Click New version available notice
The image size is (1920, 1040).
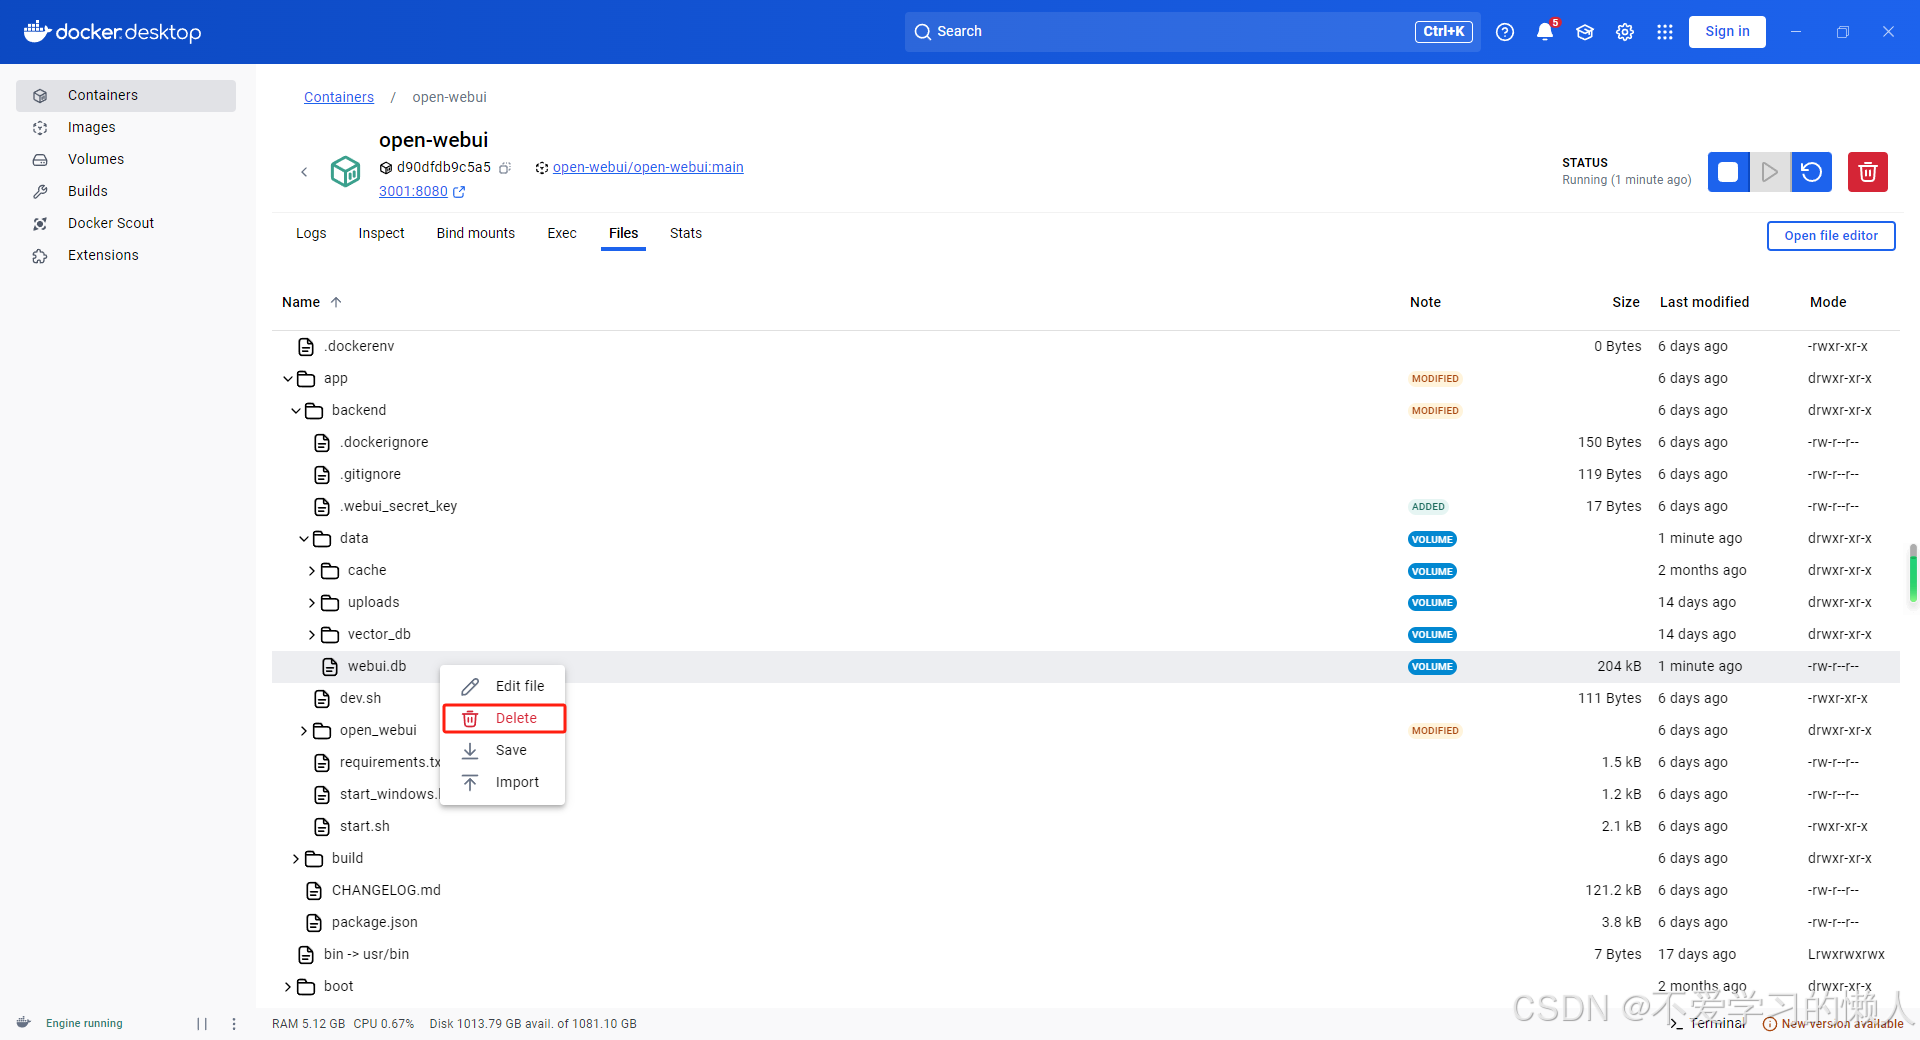[1833, 1024]
